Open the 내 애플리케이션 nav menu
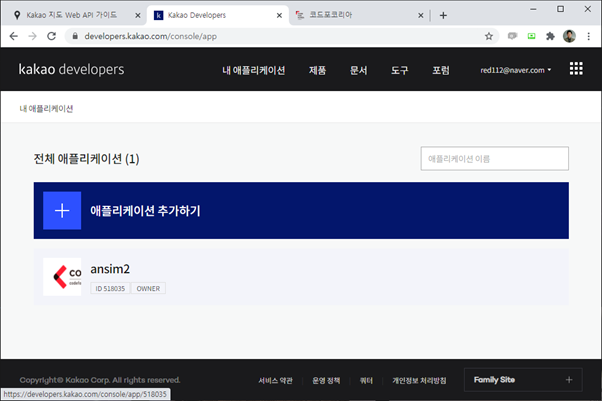 [253, 70]
